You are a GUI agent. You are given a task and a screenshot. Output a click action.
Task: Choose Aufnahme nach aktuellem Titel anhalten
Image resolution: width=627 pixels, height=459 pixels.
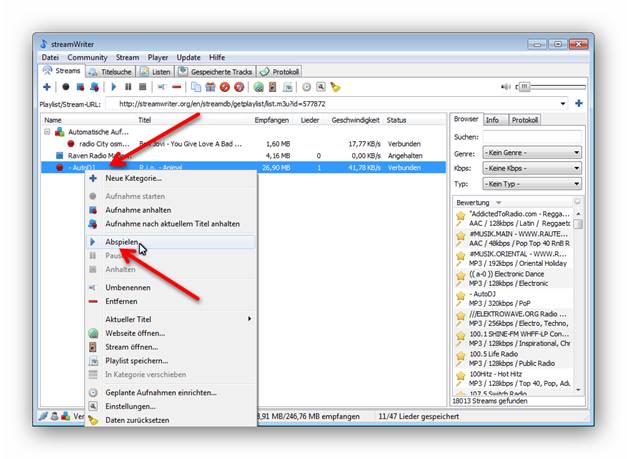point(171,224)
